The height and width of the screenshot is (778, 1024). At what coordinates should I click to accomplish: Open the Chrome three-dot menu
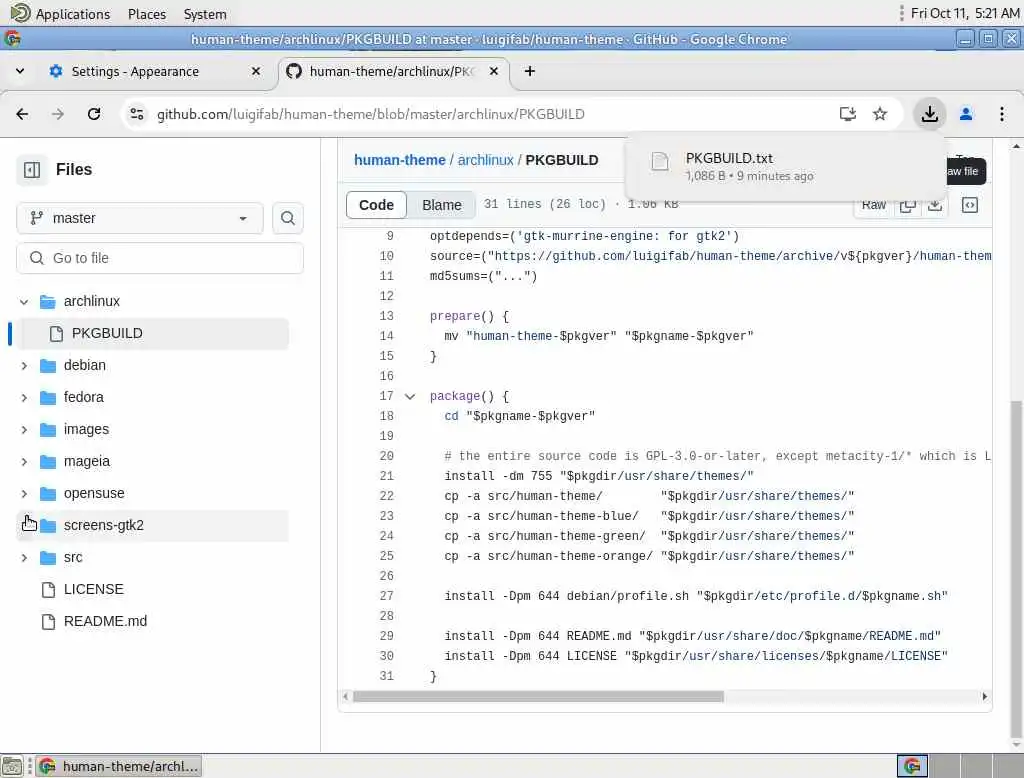click(1002, 114)
